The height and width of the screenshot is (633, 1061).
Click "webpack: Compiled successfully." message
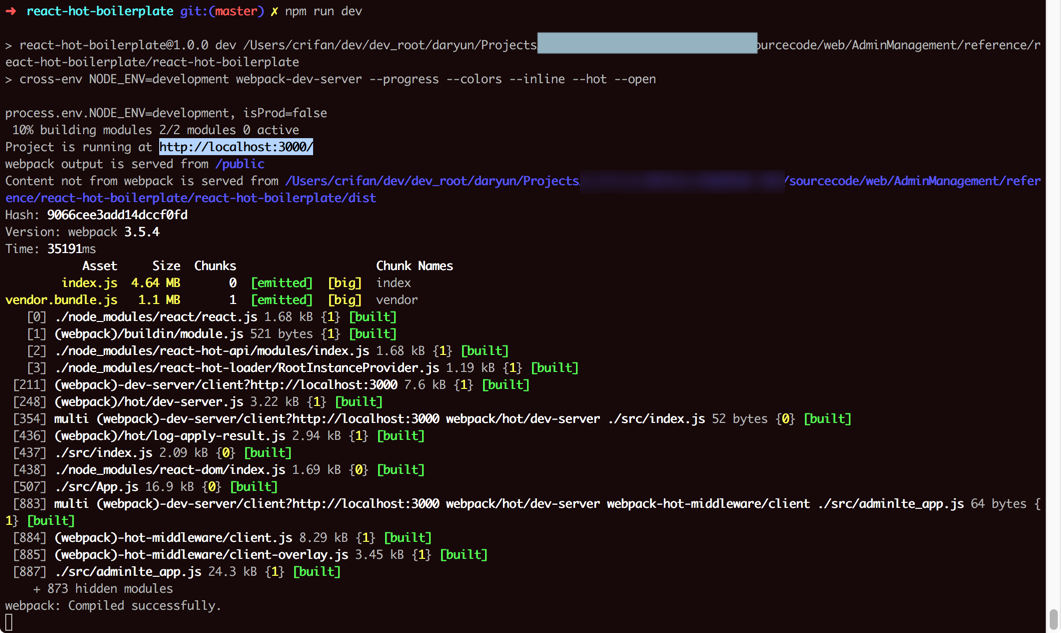tap(113, 606)
